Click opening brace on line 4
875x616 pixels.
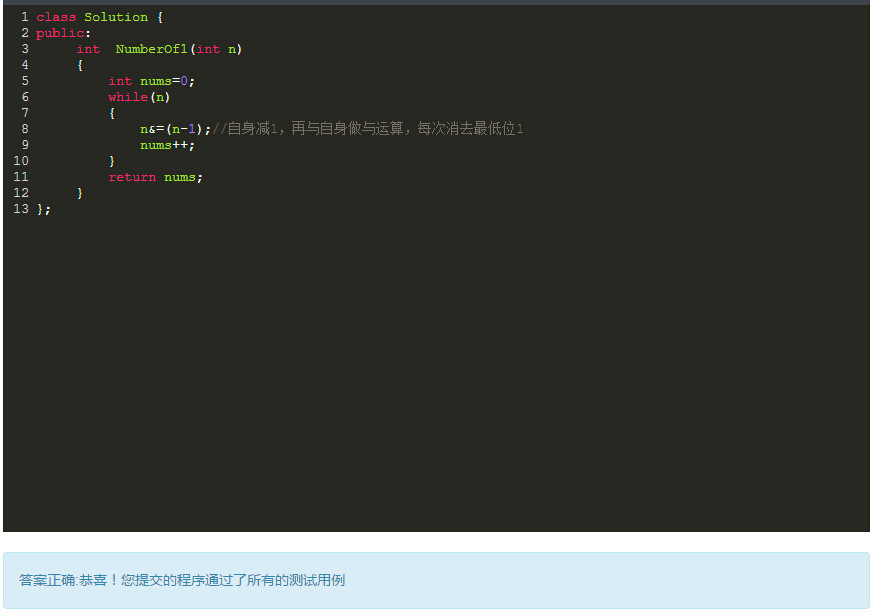(x=80, y=65)
